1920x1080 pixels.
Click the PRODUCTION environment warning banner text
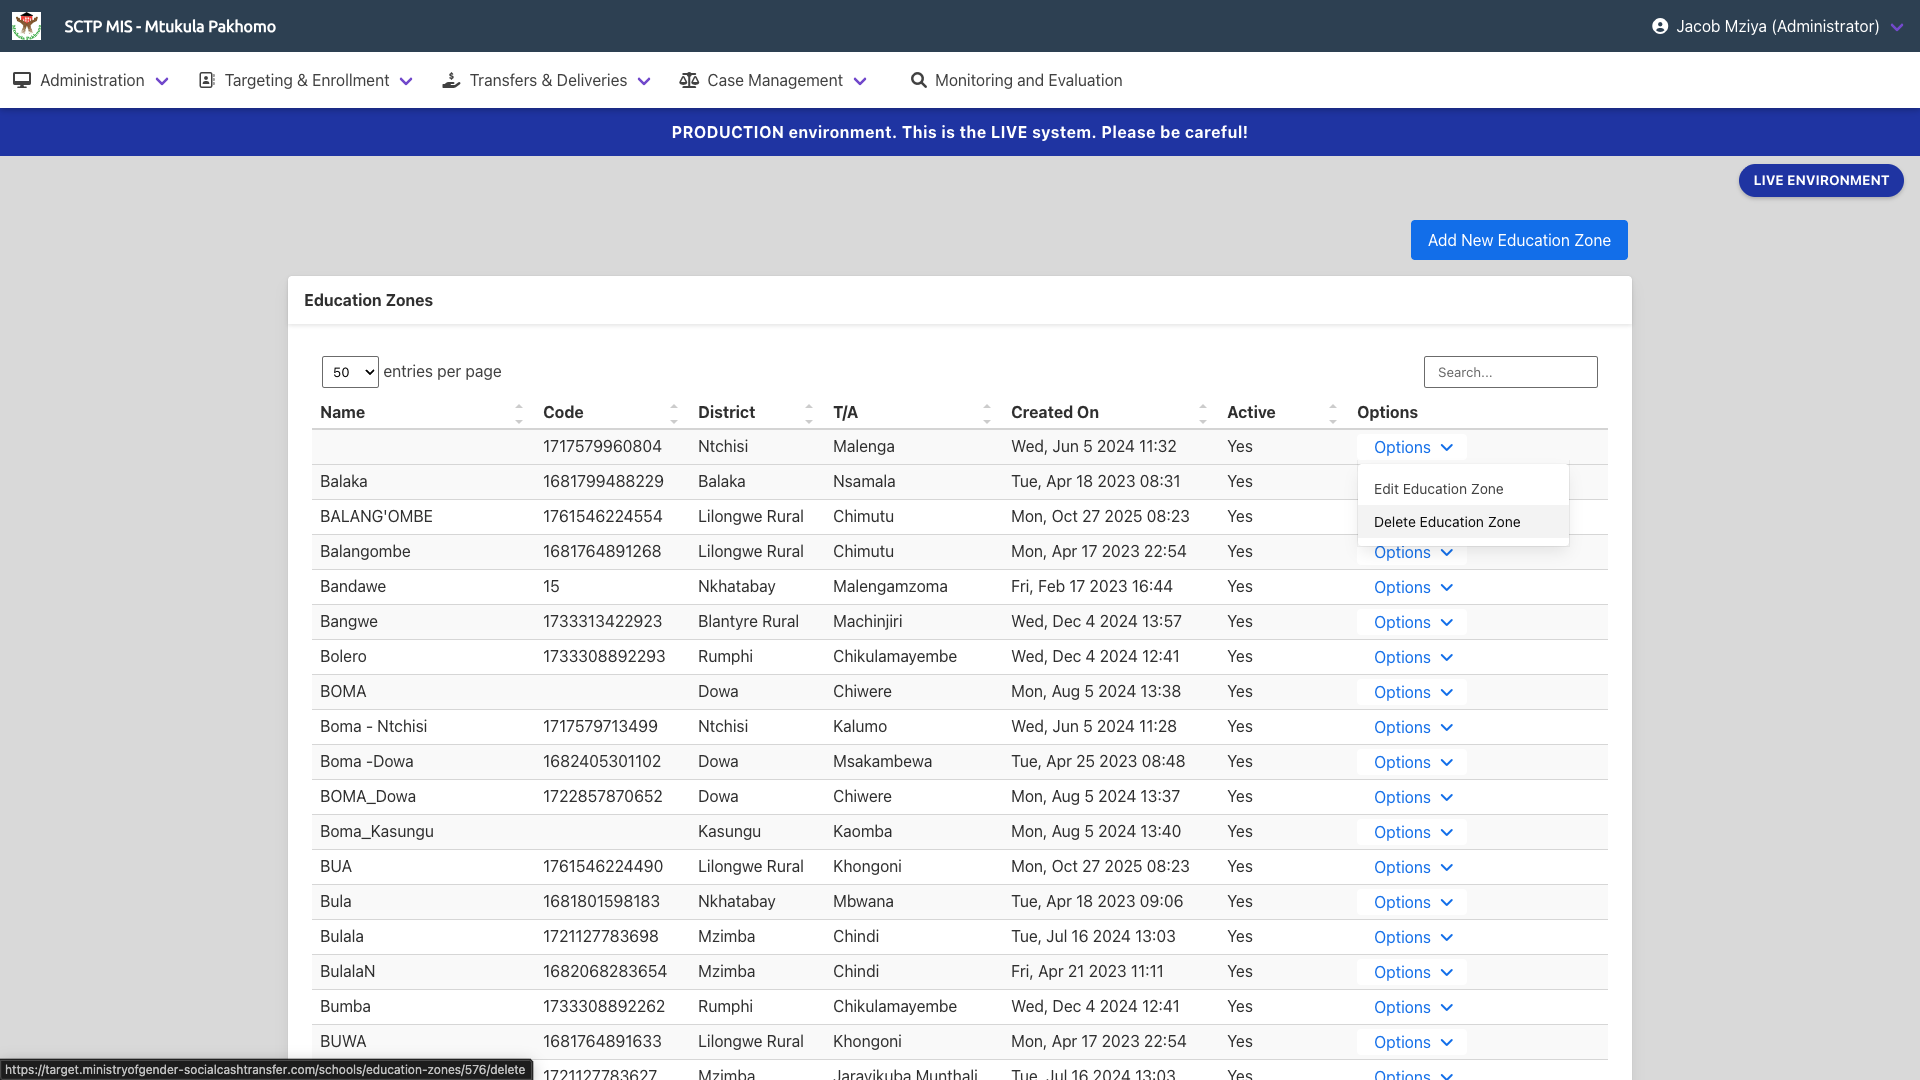[960, 132]
